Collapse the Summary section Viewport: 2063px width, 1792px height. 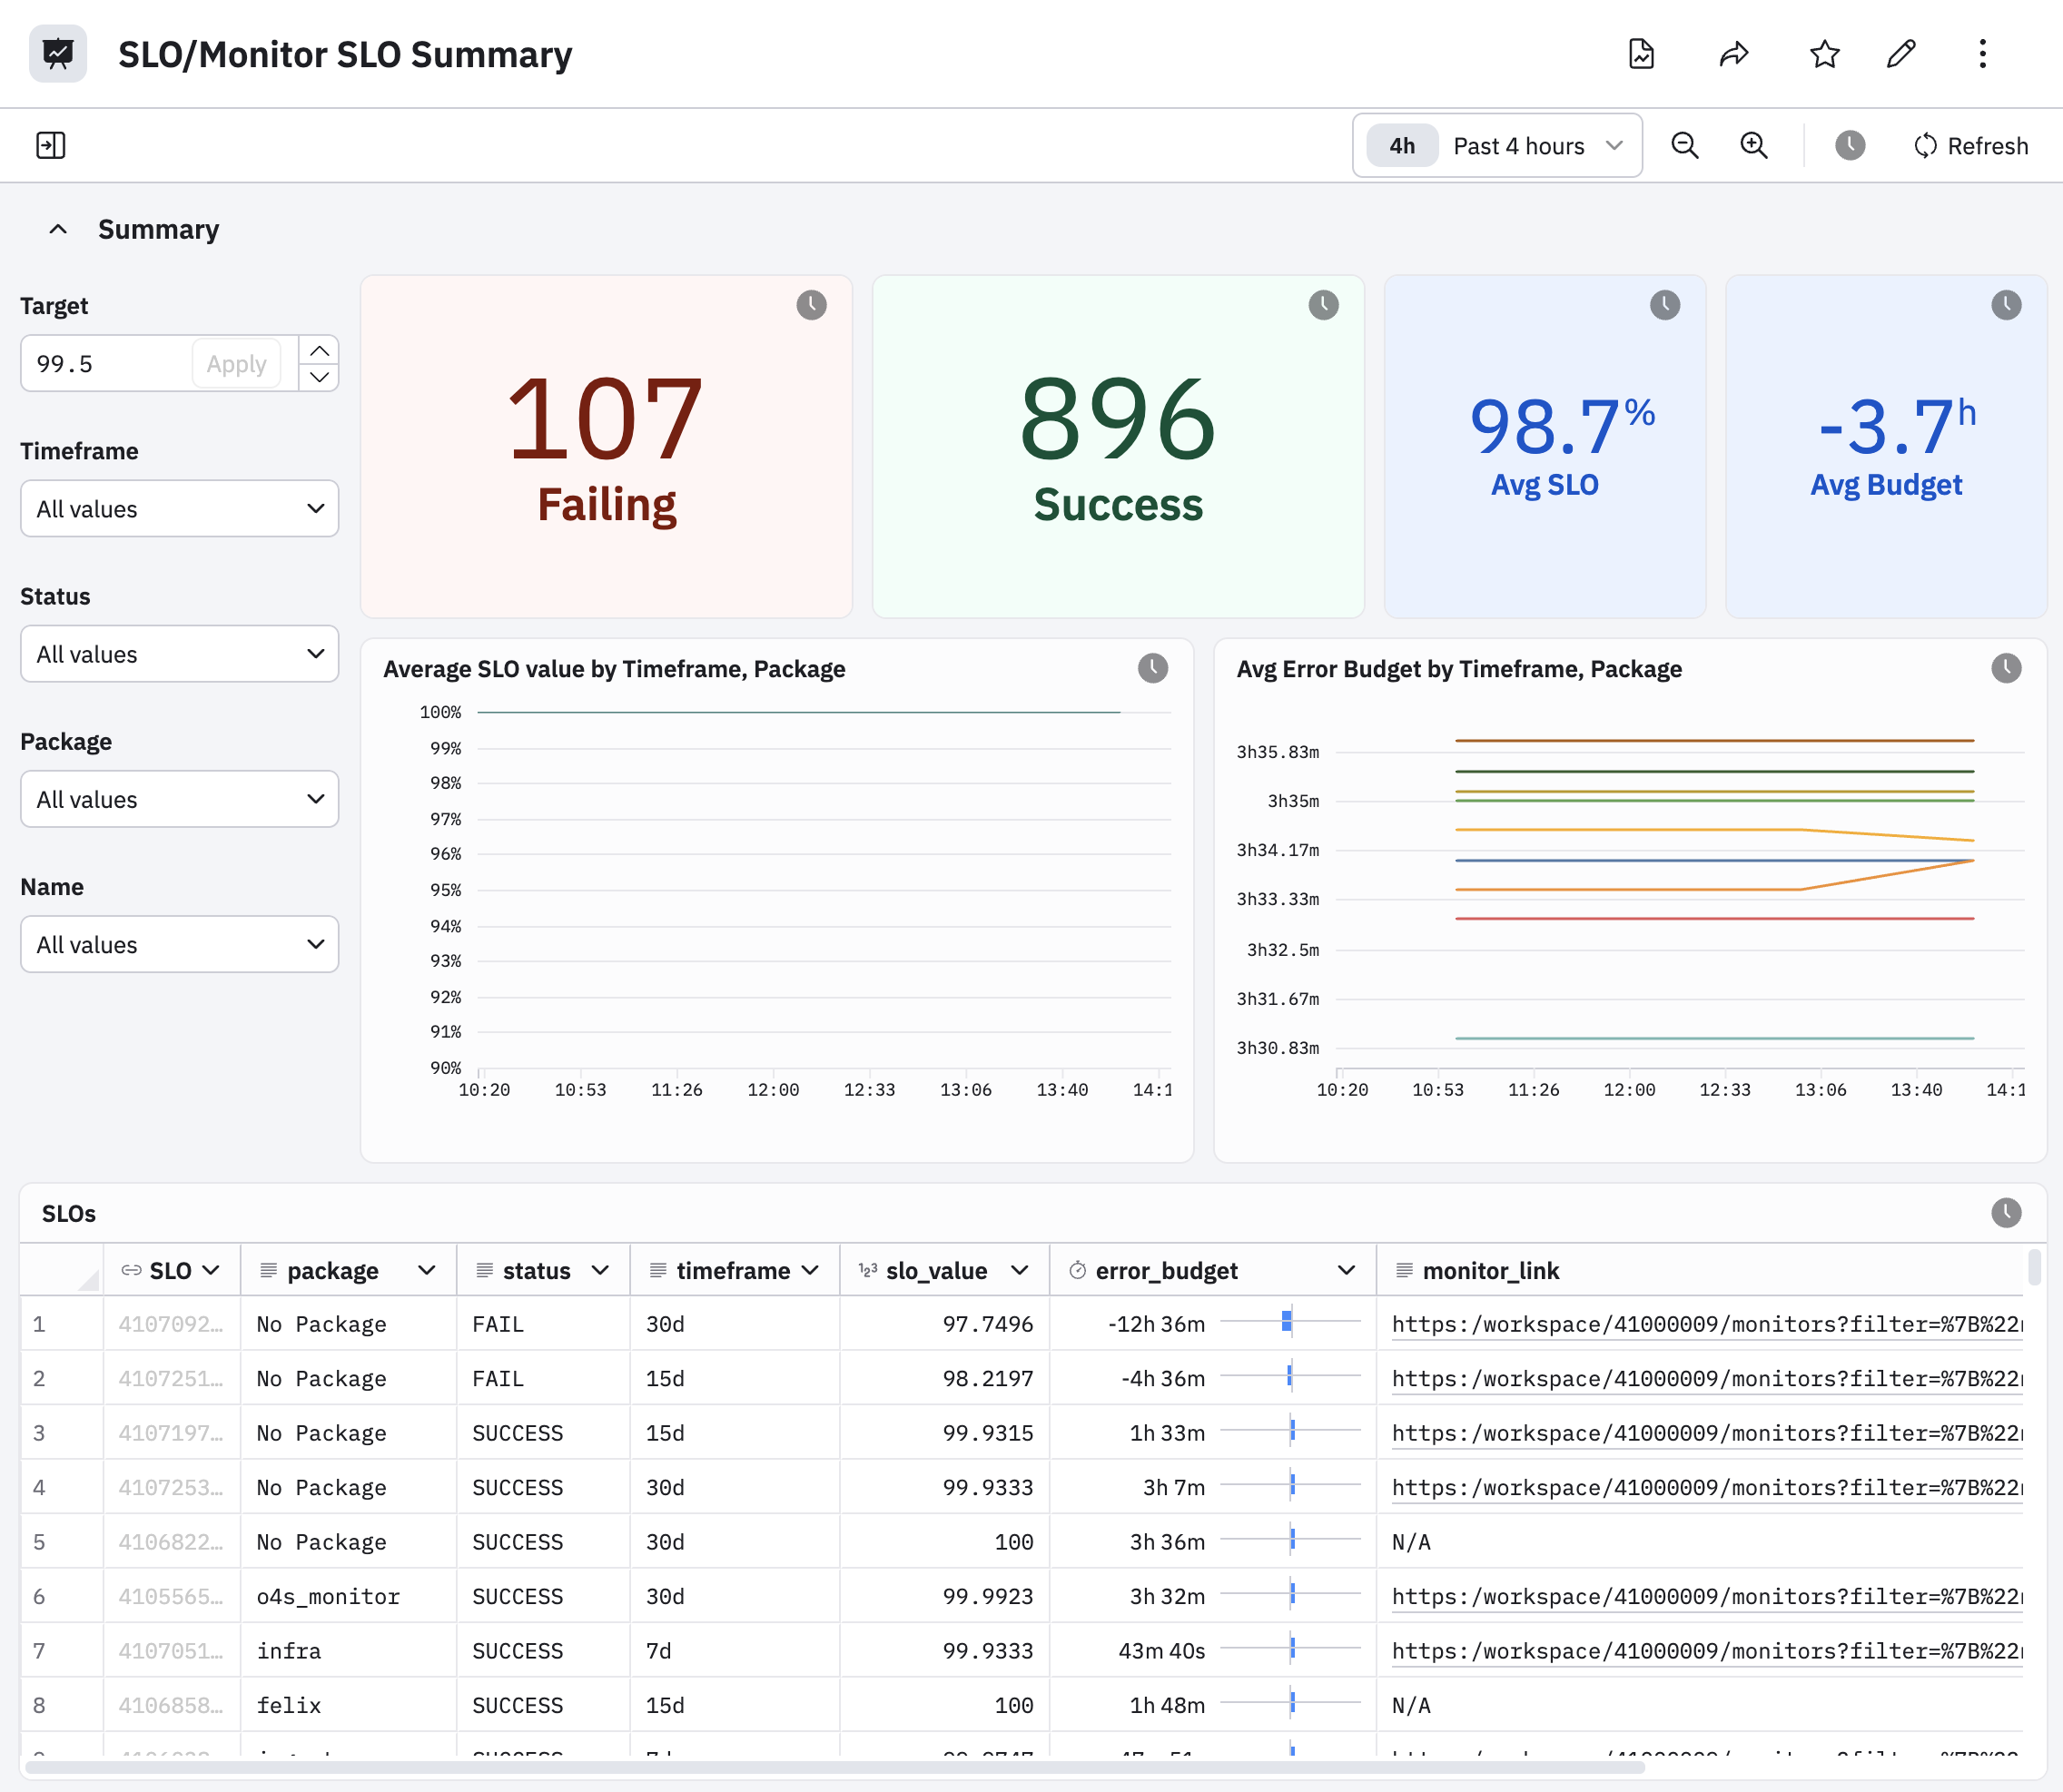click(58, 230)
